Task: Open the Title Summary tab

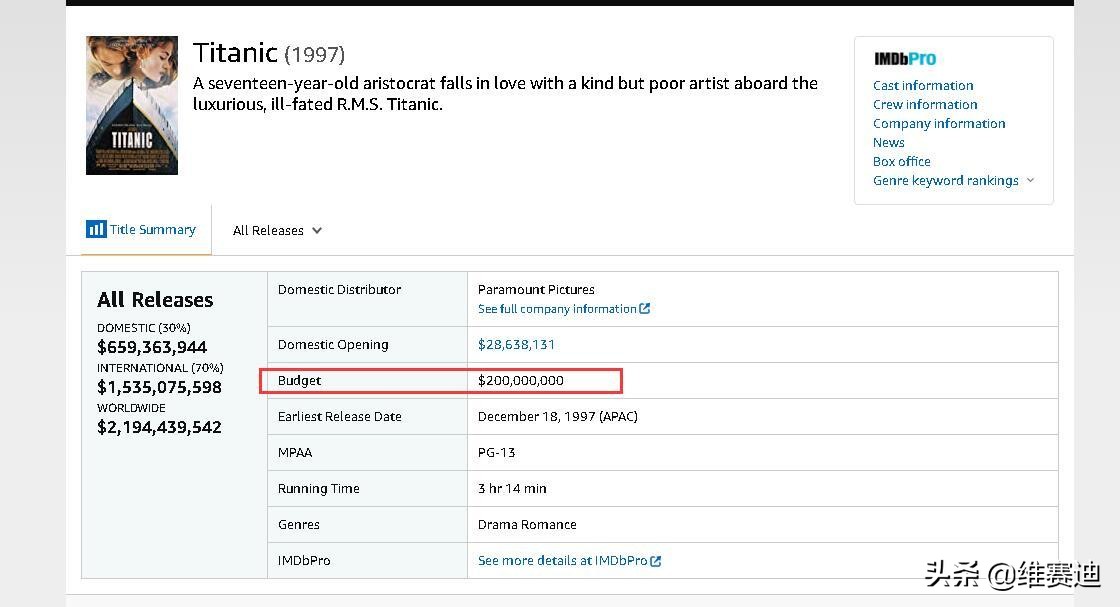Action: (x=152, y=229)
